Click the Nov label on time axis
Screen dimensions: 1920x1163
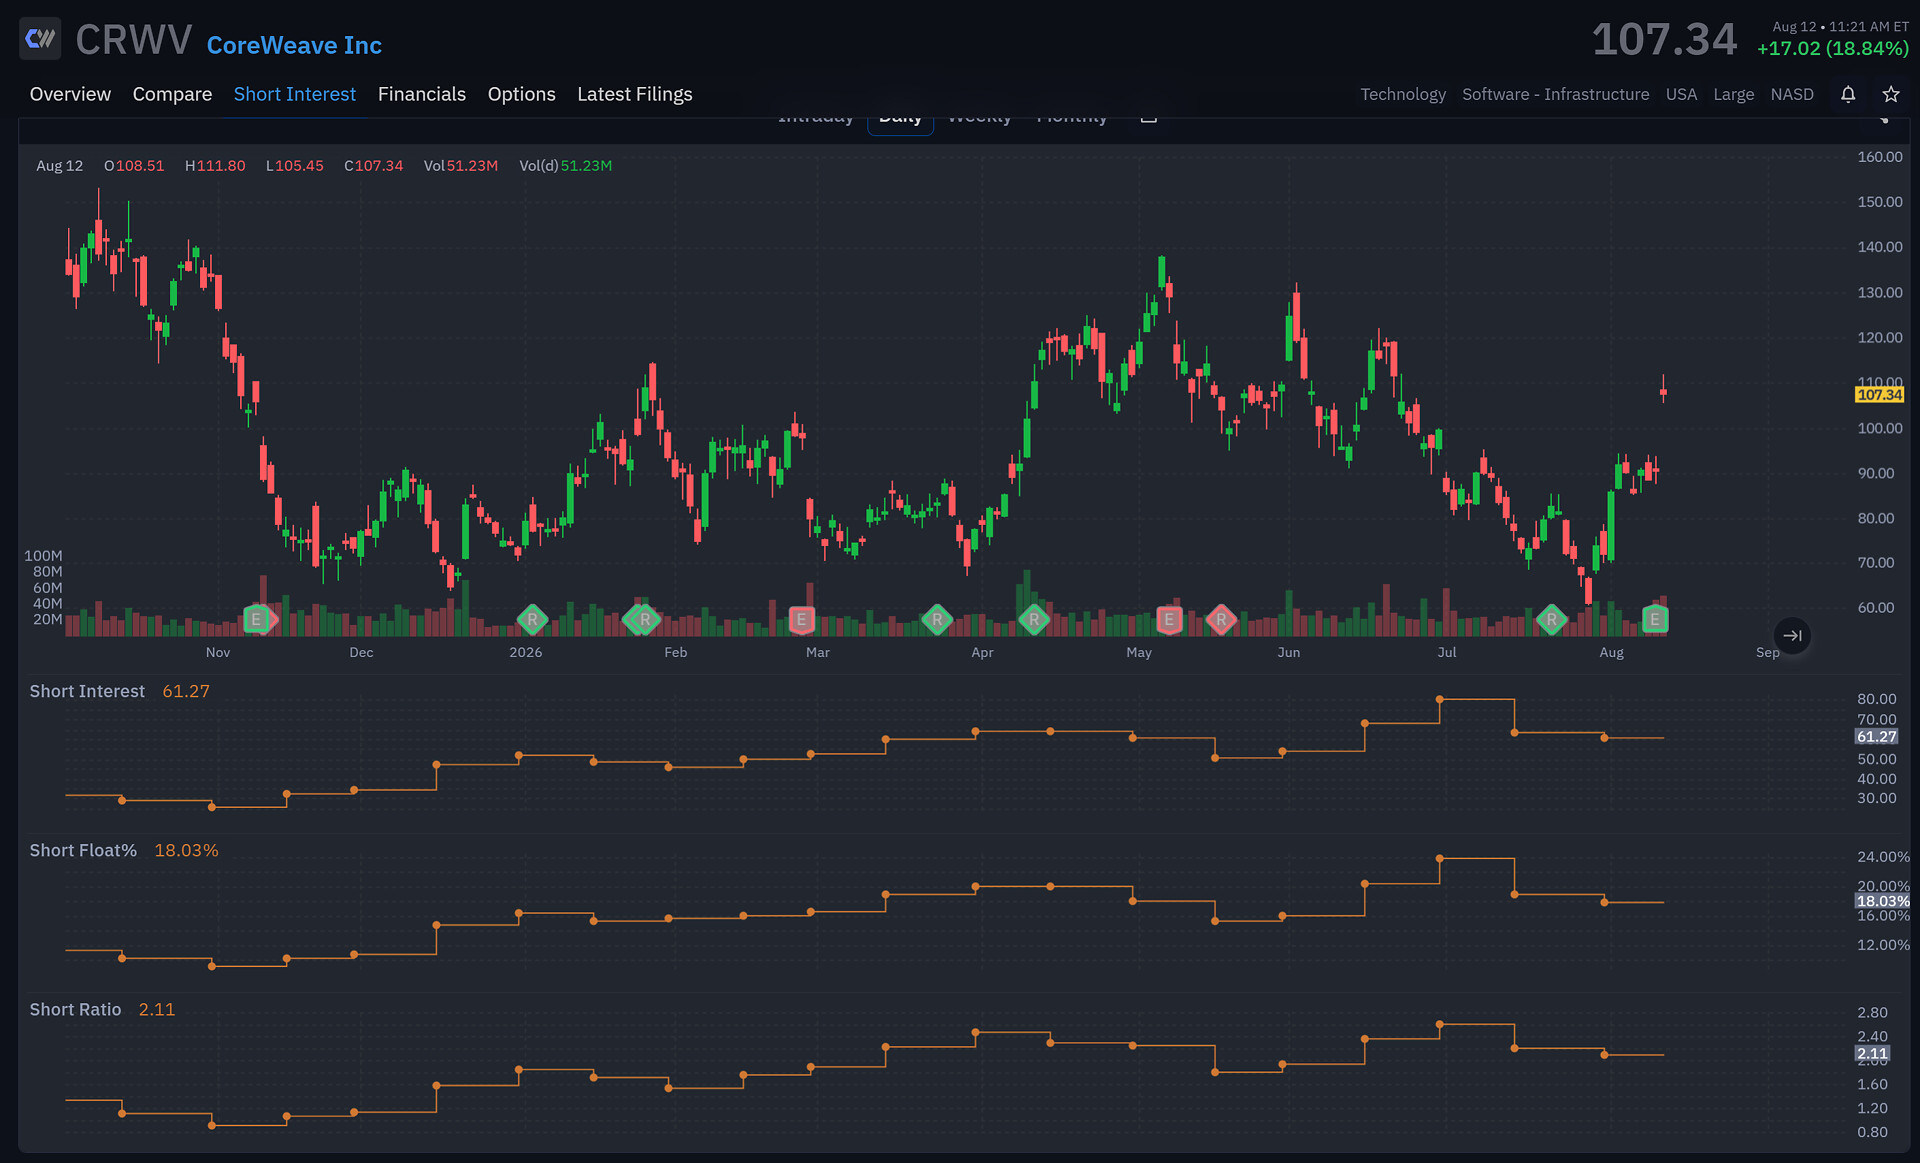pos(218,652)
